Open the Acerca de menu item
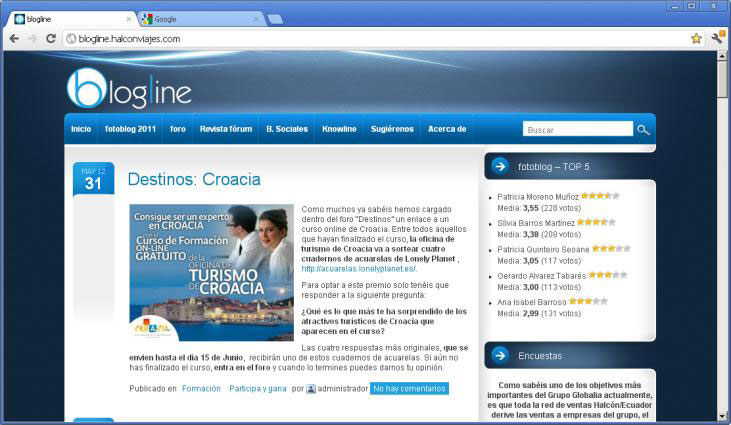The height and width of the screenshot is (425, 731). (x=447, y=129)
